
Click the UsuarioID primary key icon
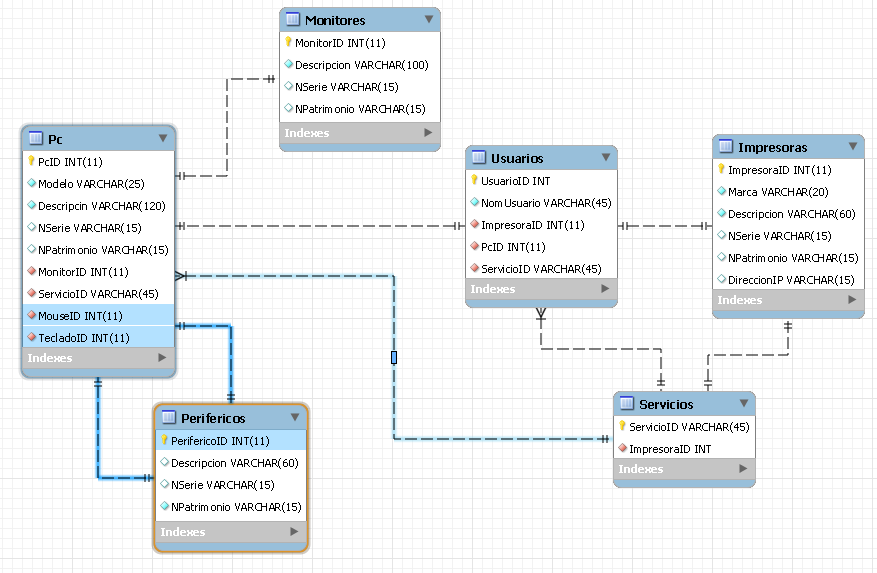[x=475, y=181]
